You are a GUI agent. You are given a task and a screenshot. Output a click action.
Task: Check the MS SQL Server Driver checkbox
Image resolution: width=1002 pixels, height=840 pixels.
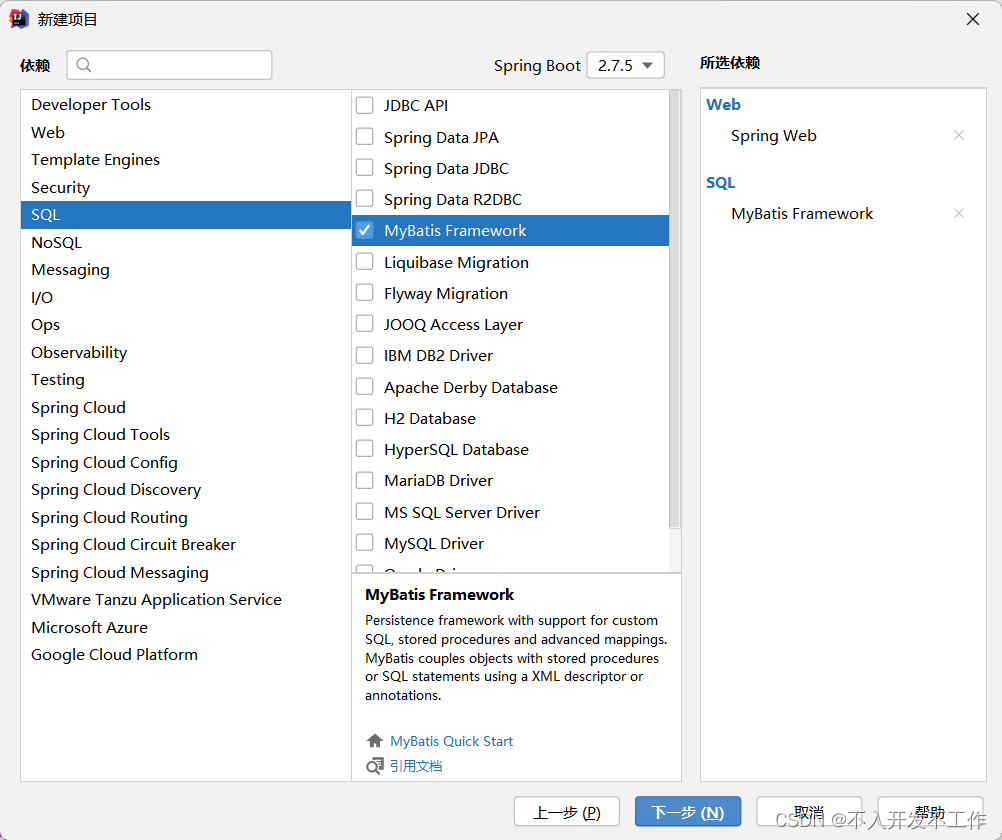364,511
